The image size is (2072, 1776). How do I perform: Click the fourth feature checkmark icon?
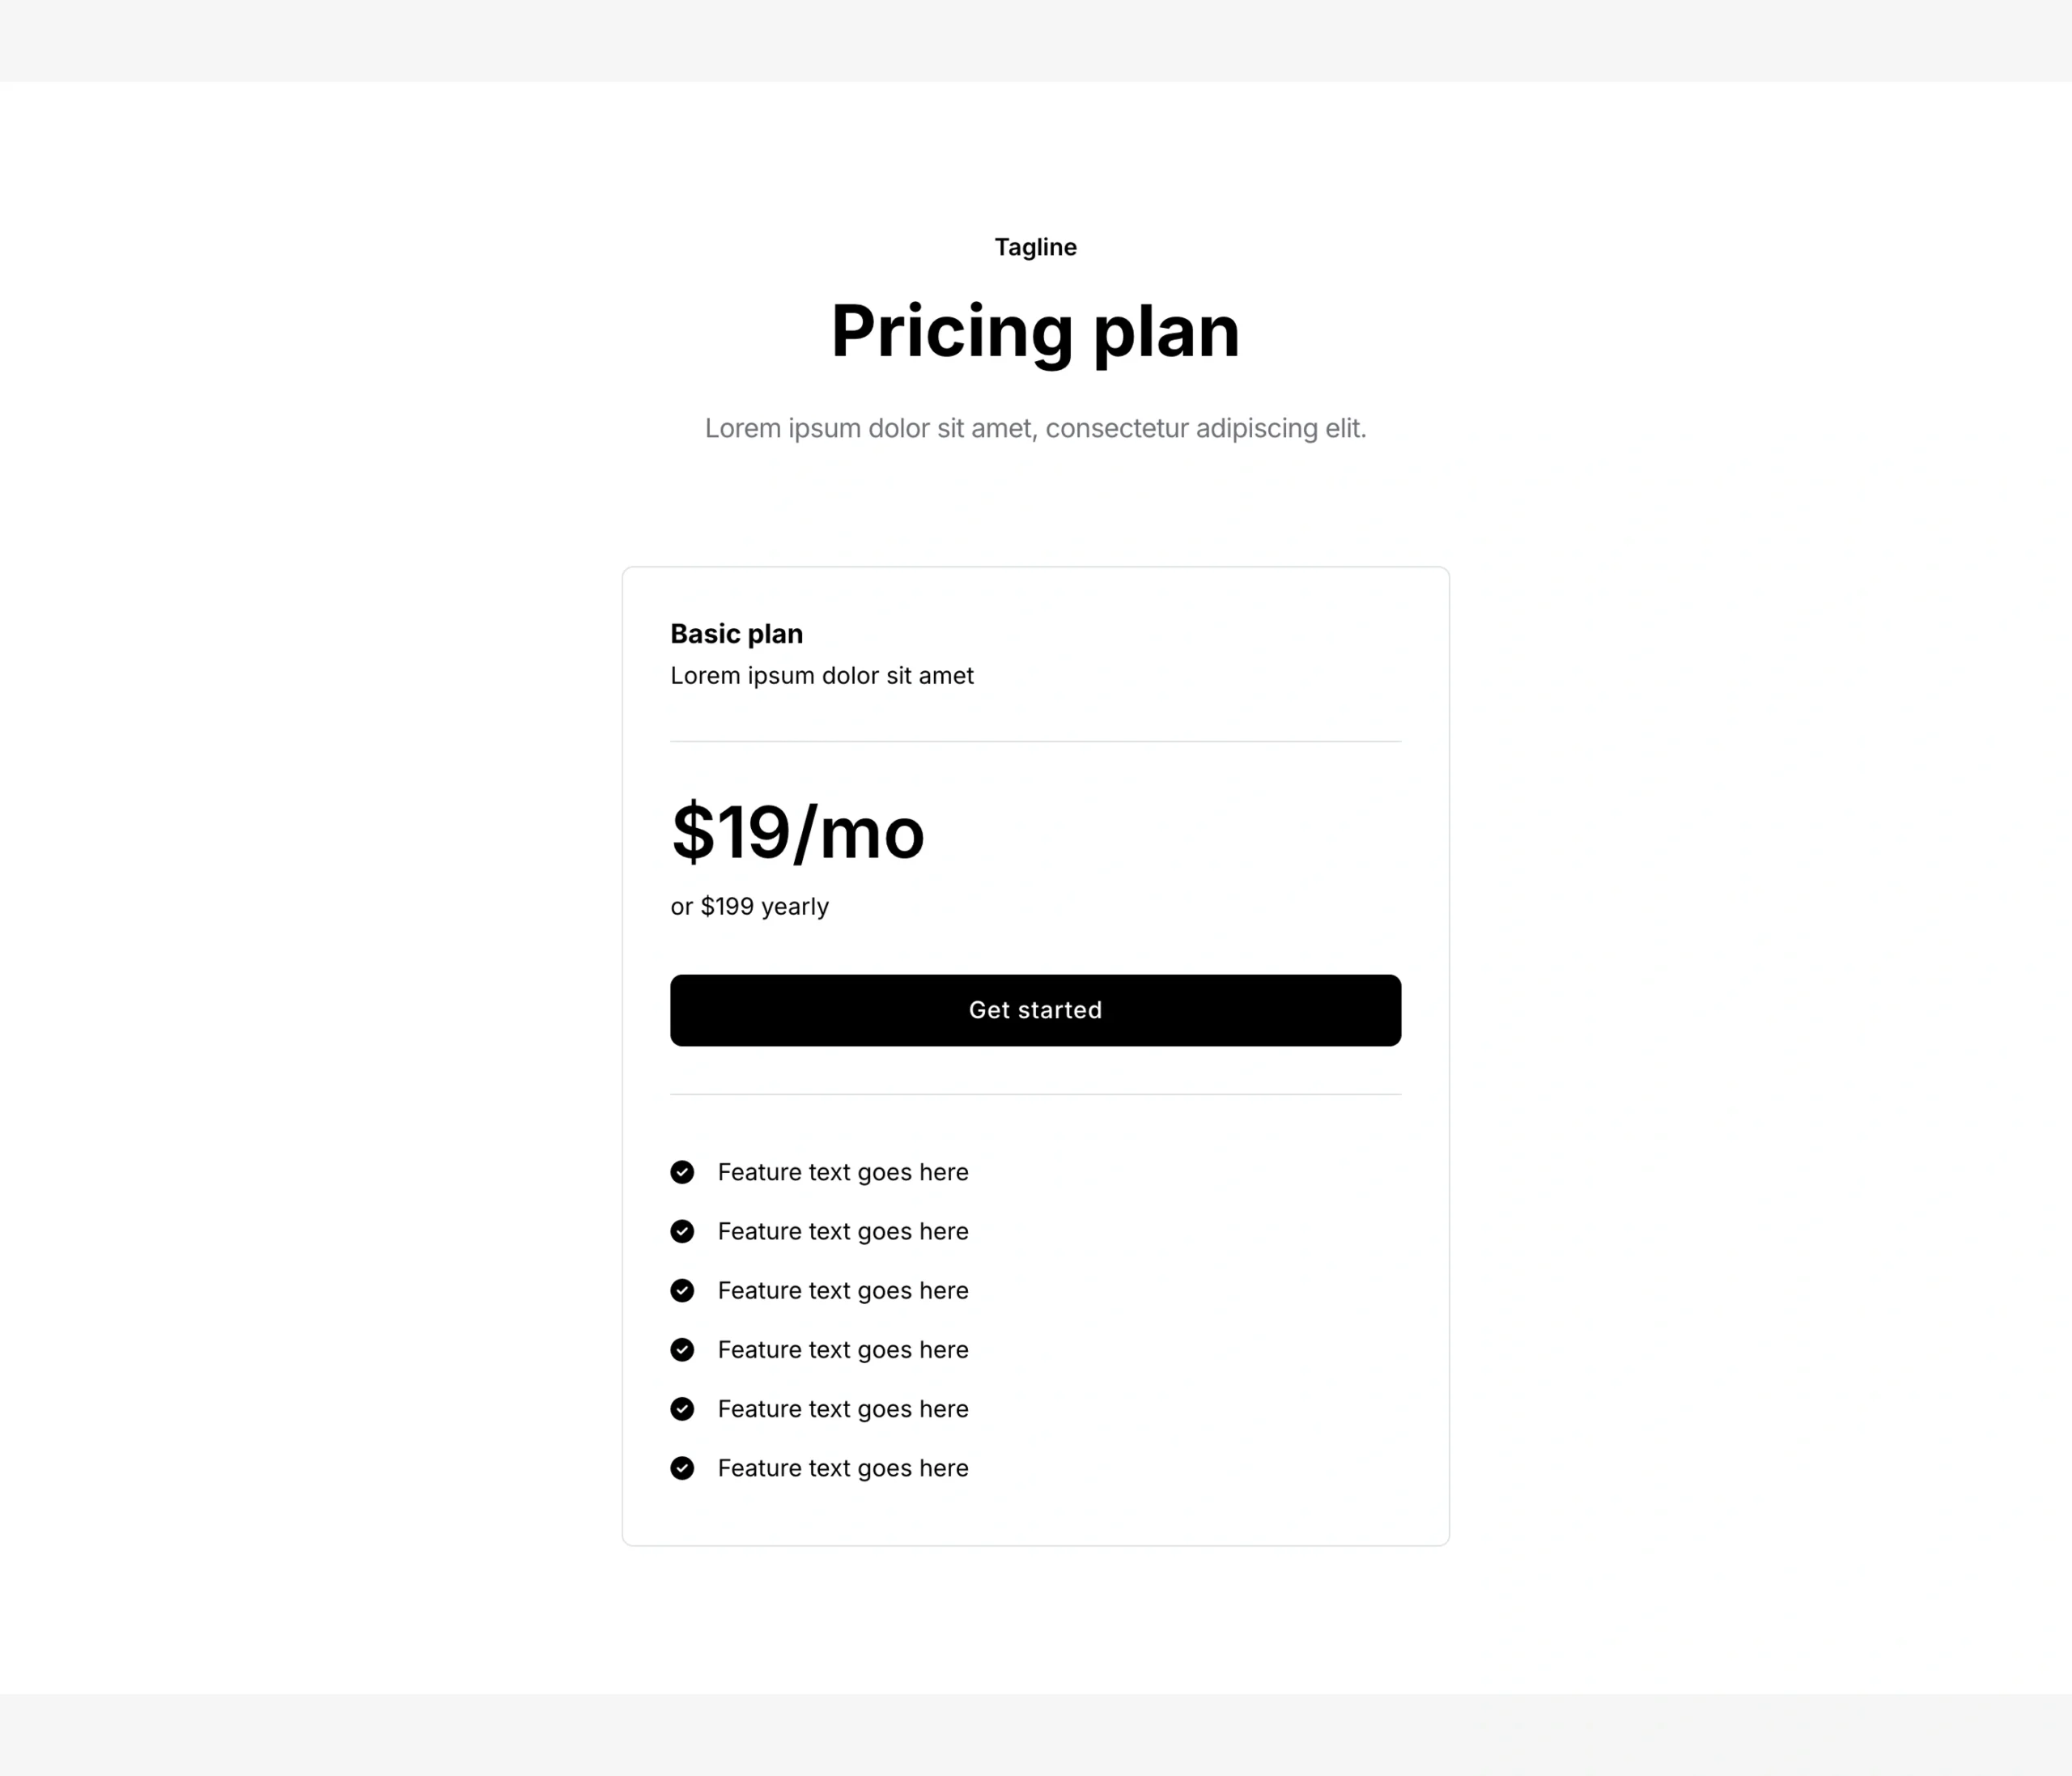[682, 1350]
